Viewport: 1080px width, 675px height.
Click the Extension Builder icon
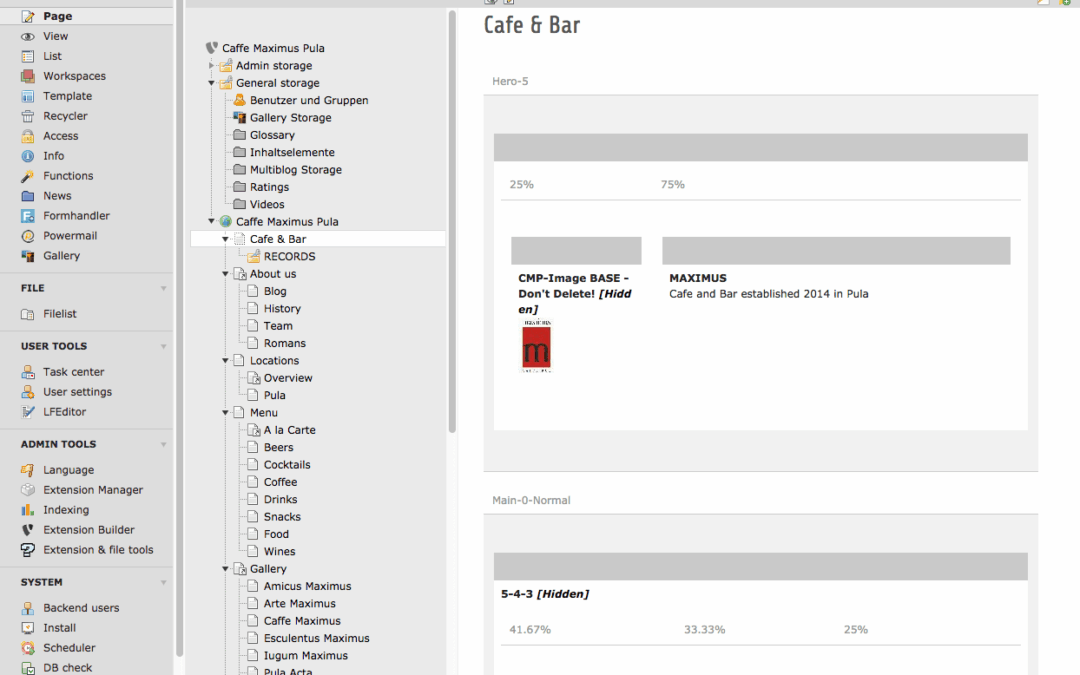(28, 530)
